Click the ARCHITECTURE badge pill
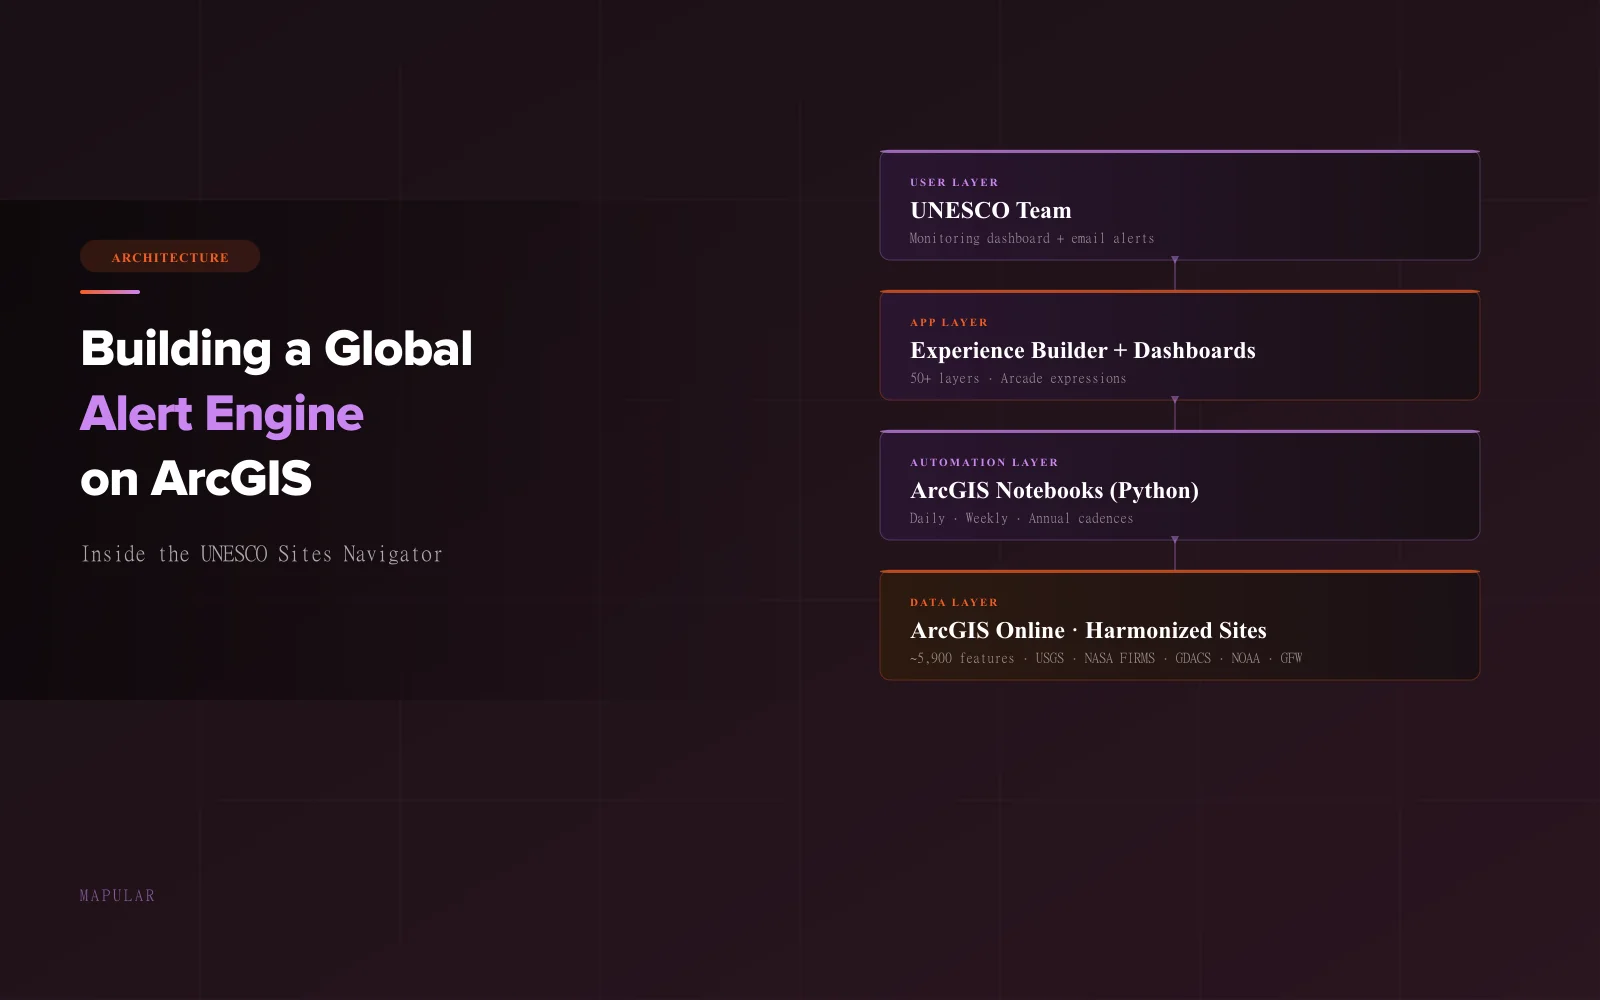Screen dimensions: 1600x1000 point(170,256)
